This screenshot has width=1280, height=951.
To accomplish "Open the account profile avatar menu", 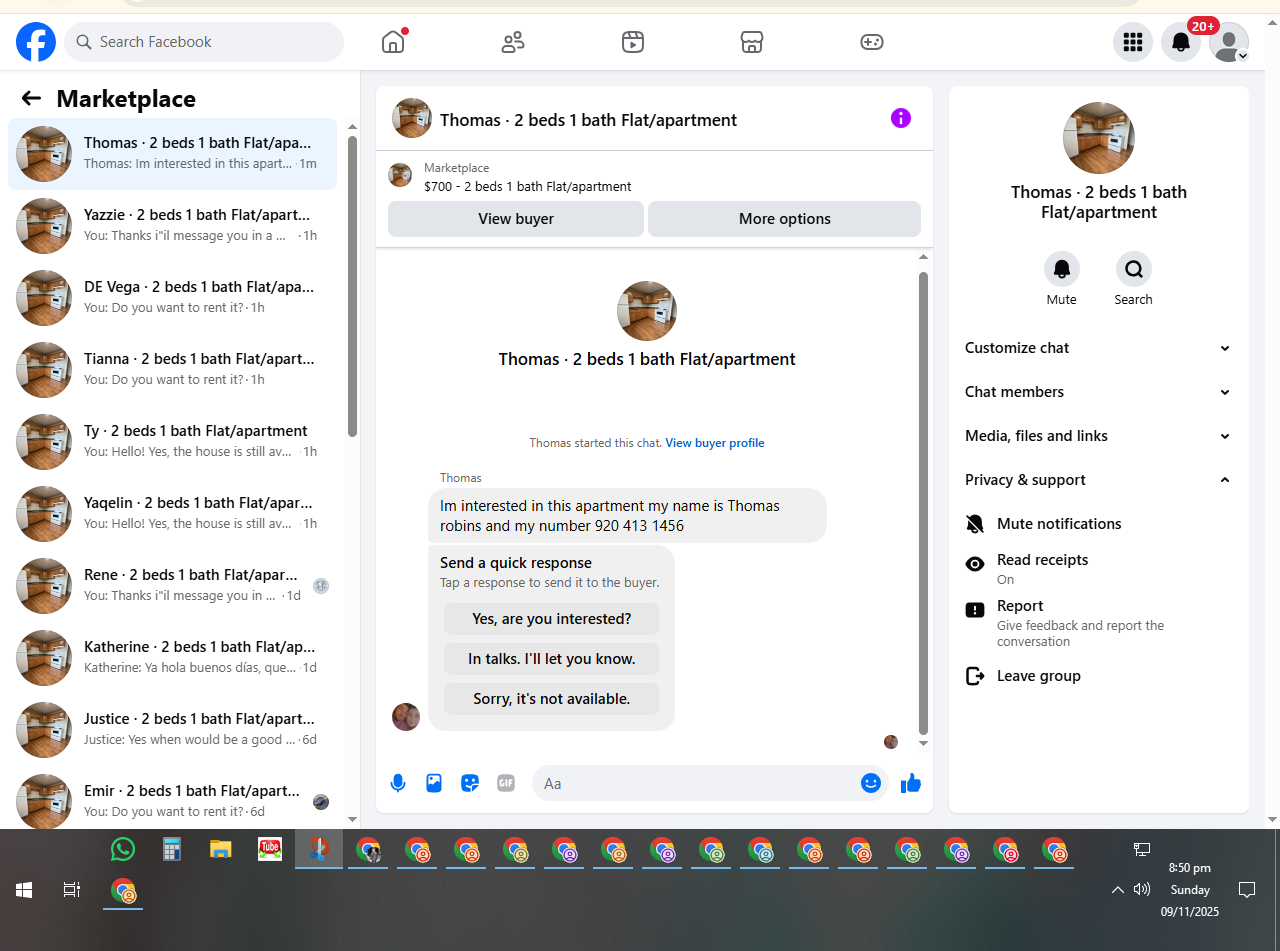I will [x=1229, y=42].
